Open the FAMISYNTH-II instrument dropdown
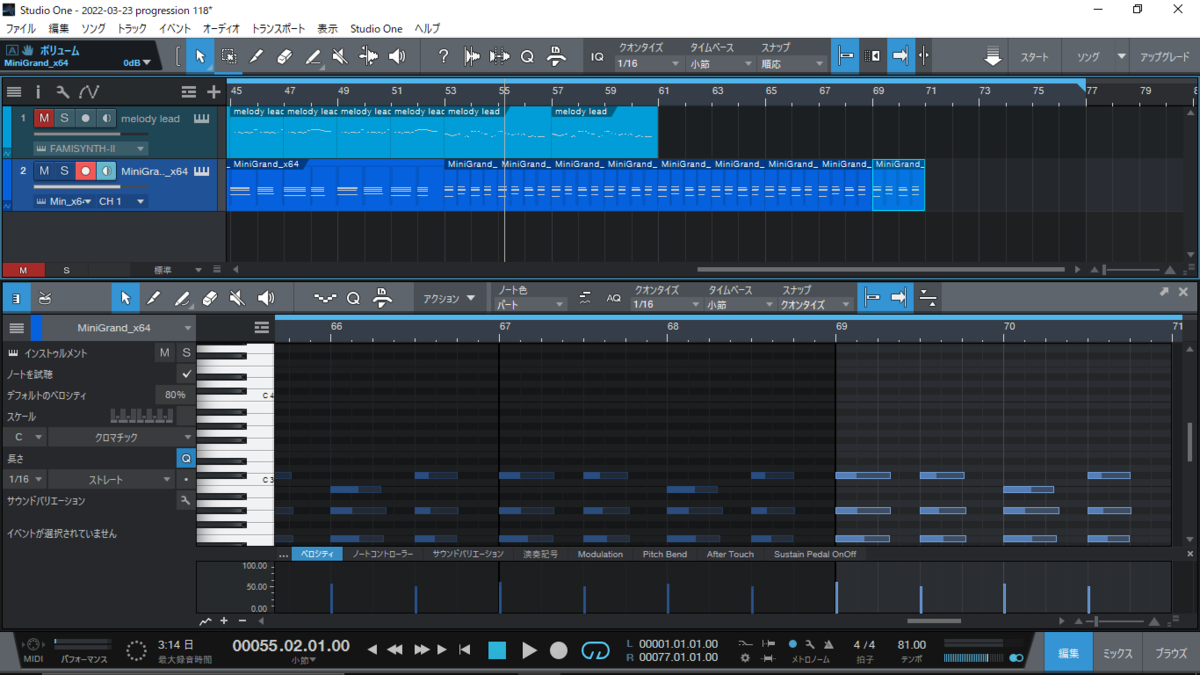 (91, 148)
